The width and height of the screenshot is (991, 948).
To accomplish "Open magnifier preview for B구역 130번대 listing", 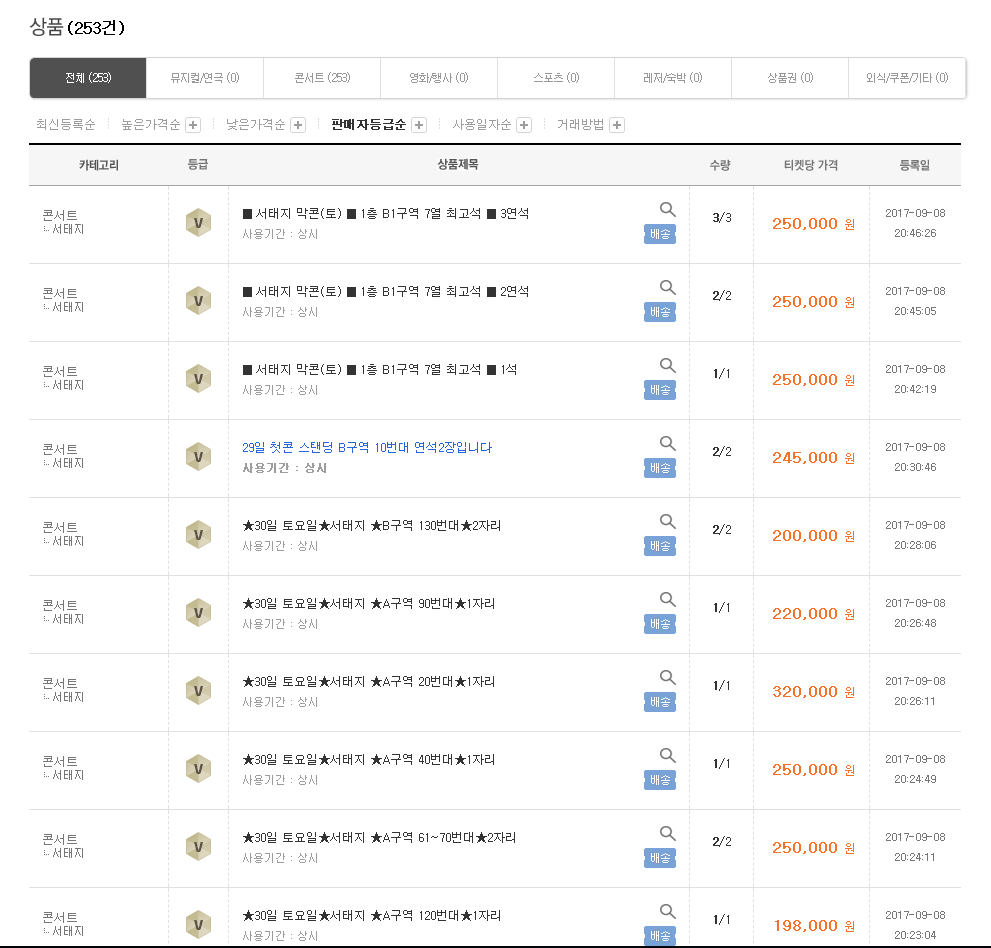I will pyautogui.click(x=667, y=521).
